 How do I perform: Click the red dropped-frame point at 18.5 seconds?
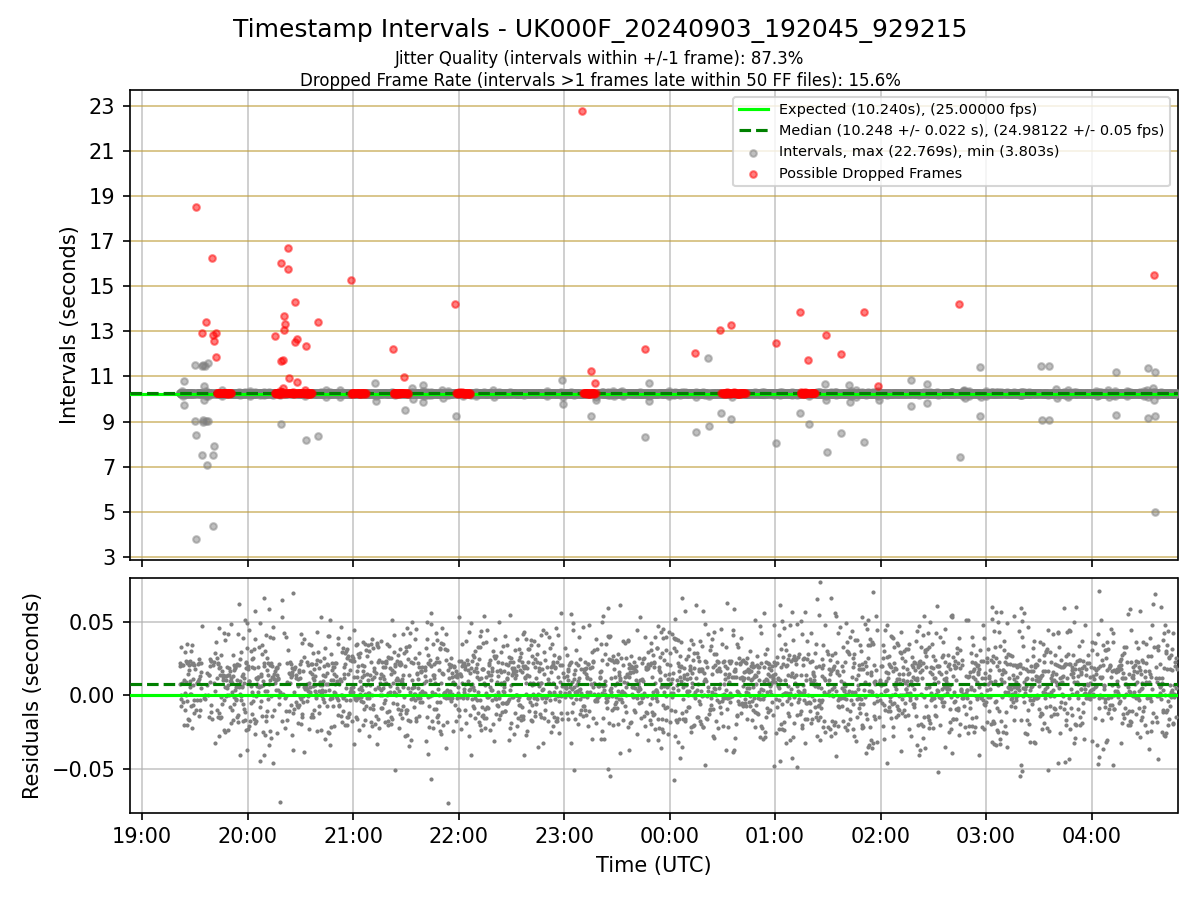[196, 207]
